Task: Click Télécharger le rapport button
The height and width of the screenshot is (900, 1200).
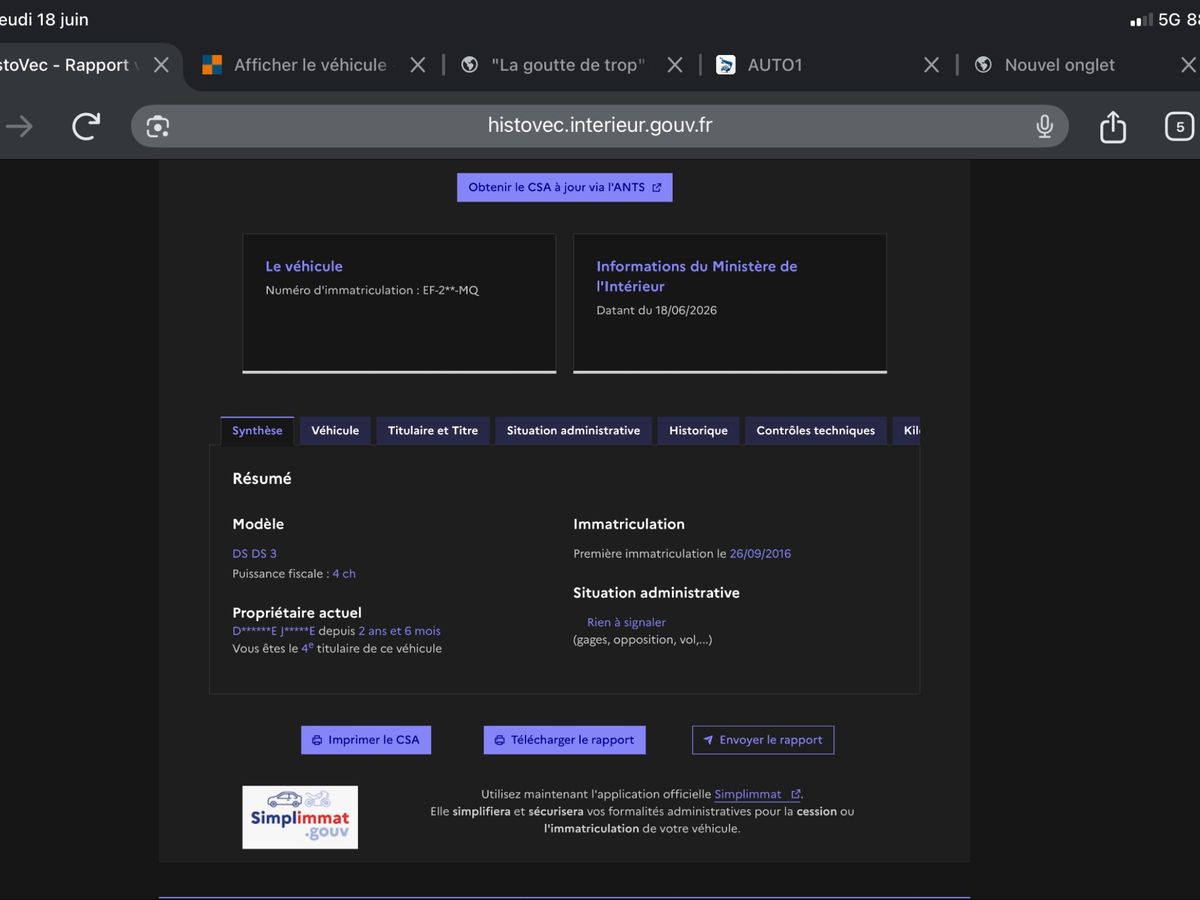Action: (x=565, y=740)
